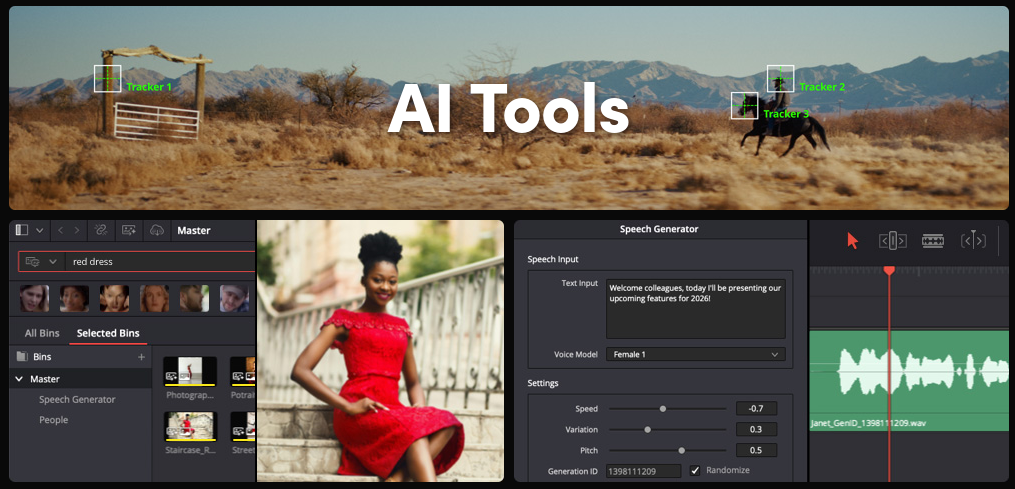Screen dimensions: 1015x489
Task: Add a new bin with the plus icon
Action: pos(141,357)
